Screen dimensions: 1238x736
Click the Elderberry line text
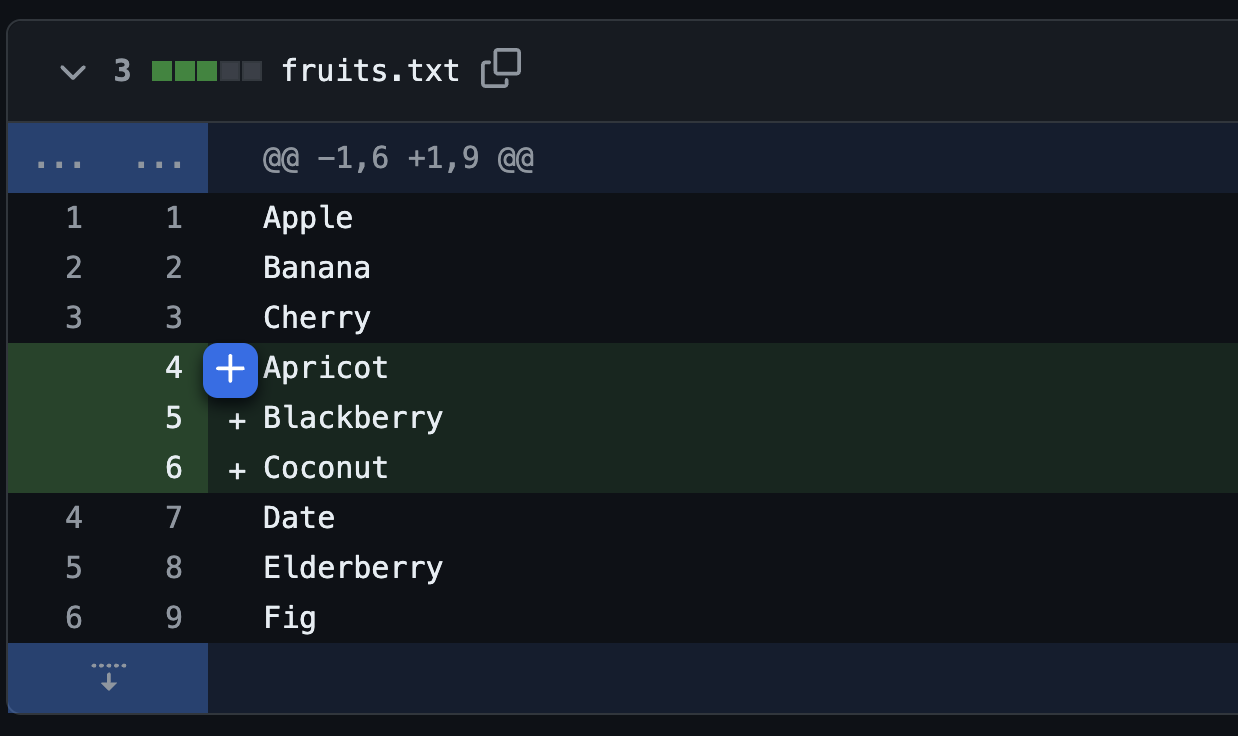click(353, 568)
